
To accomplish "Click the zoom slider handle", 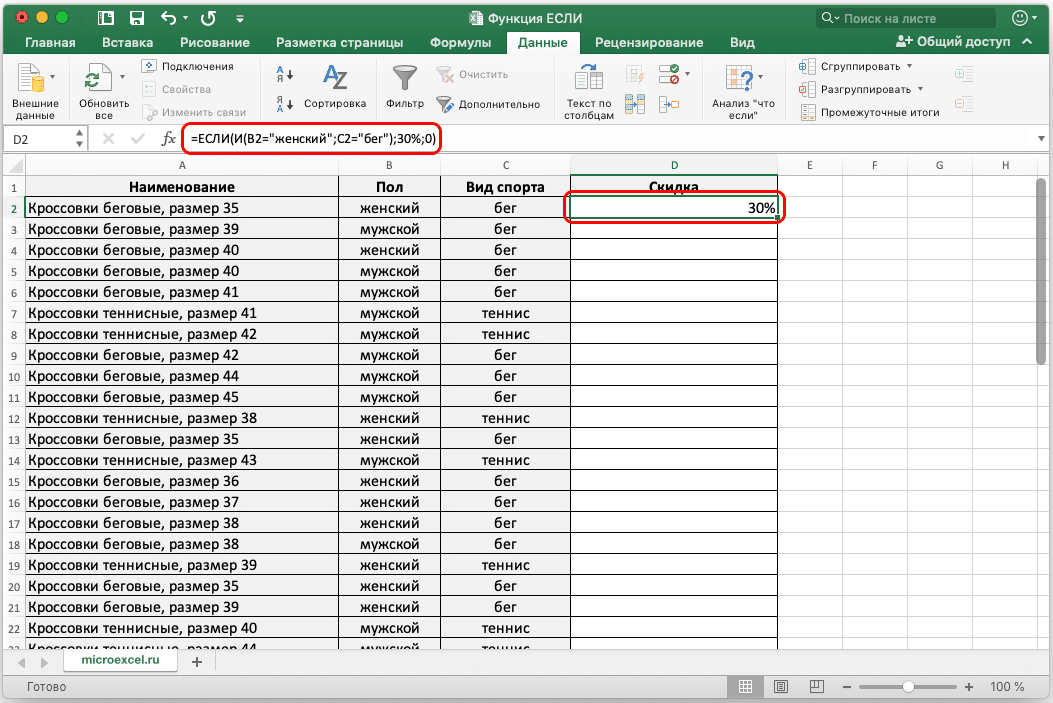I will 907,687.
